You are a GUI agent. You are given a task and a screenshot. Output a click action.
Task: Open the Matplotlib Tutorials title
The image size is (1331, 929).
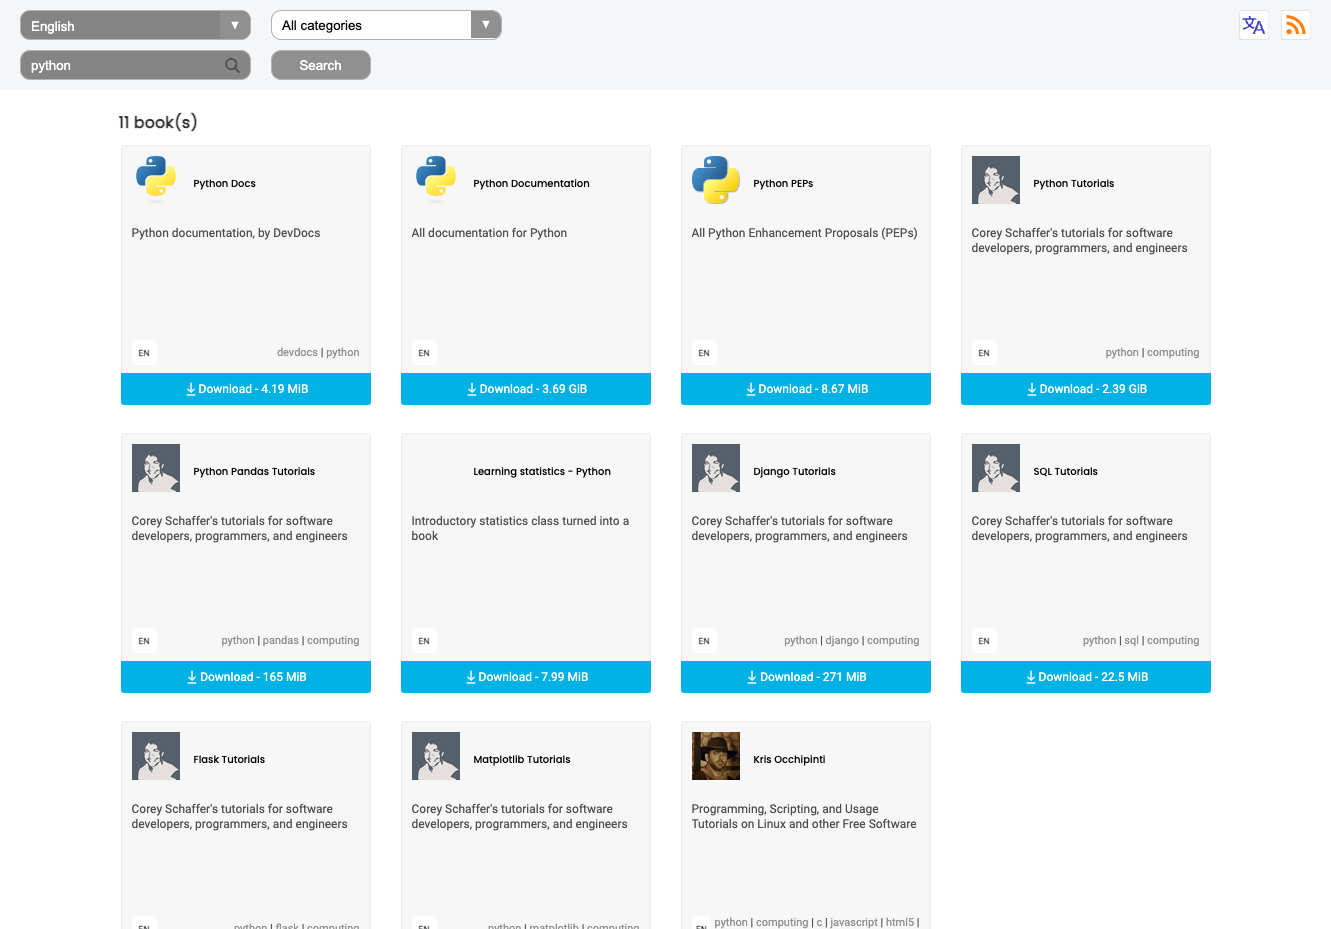pyautogui.click(x=522, y=760)
